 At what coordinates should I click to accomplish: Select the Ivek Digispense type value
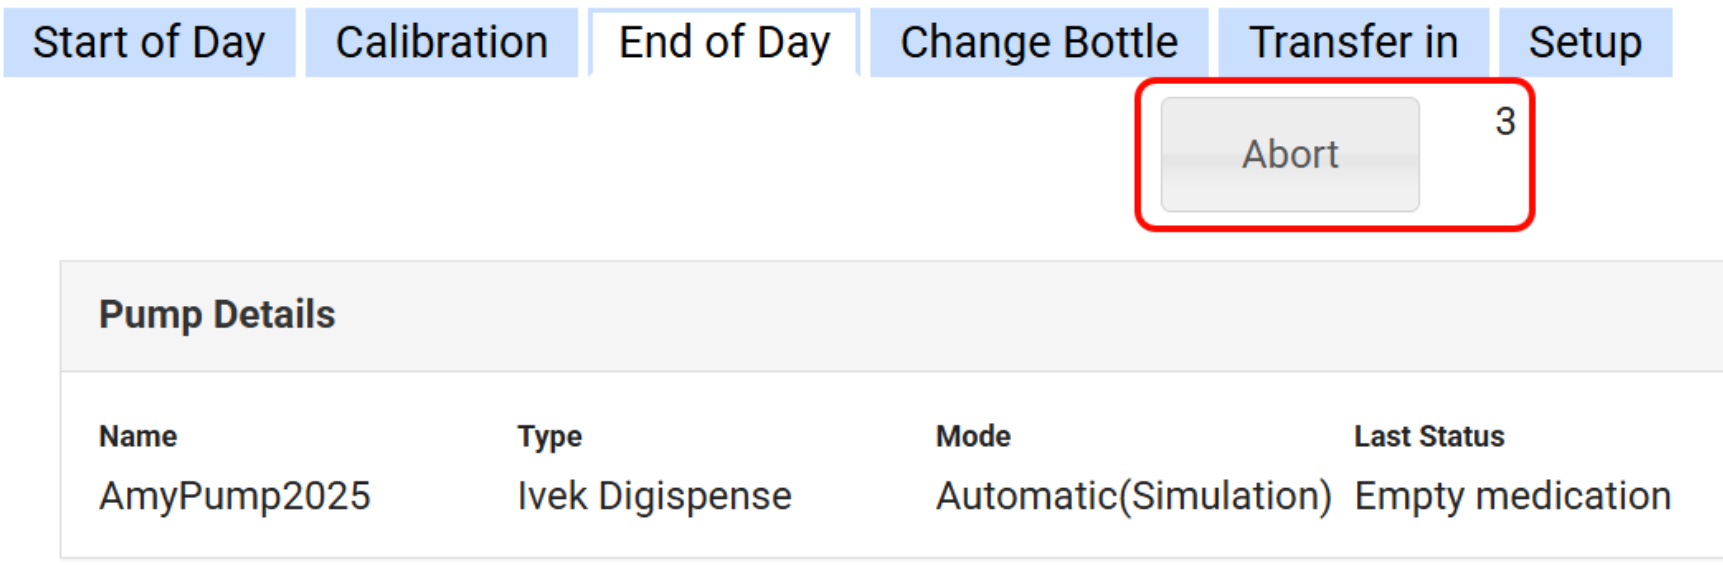click(x=654, y=496)
